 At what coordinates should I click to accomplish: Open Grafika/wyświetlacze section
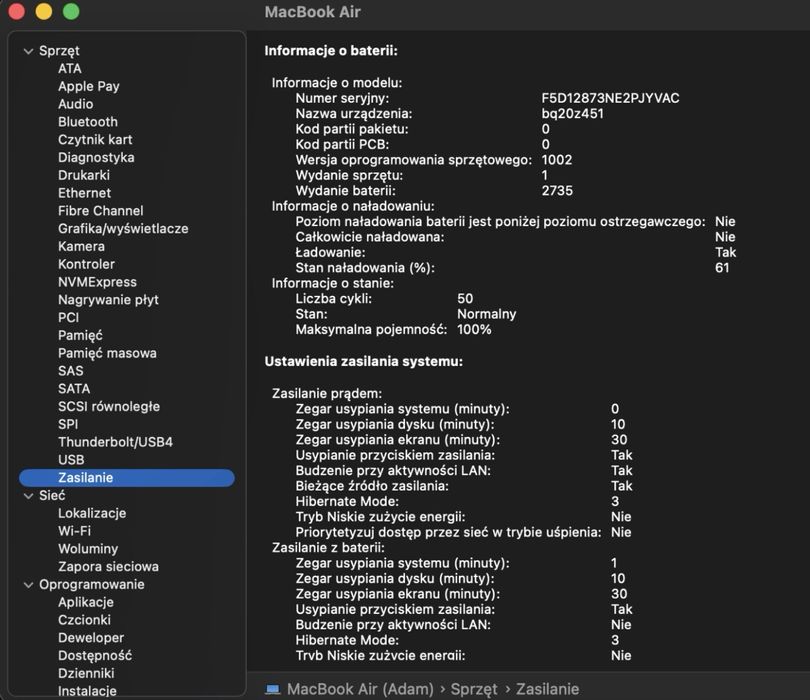123,228
